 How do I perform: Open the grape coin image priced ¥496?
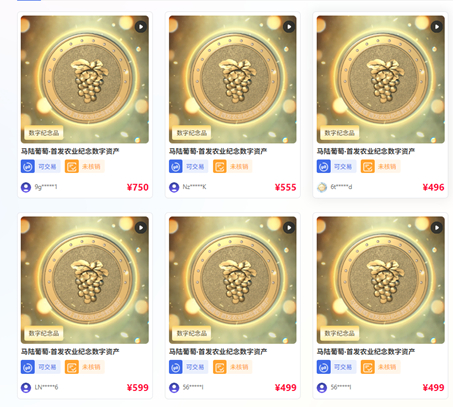(x=381, y=79)
